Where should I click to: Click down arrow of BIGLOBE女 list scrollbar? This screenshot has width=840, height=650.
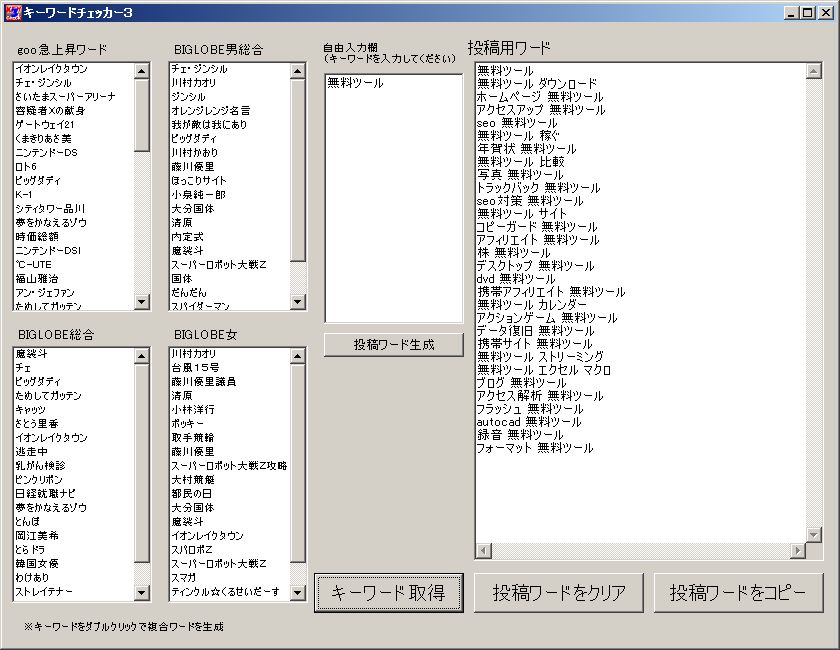297,593
